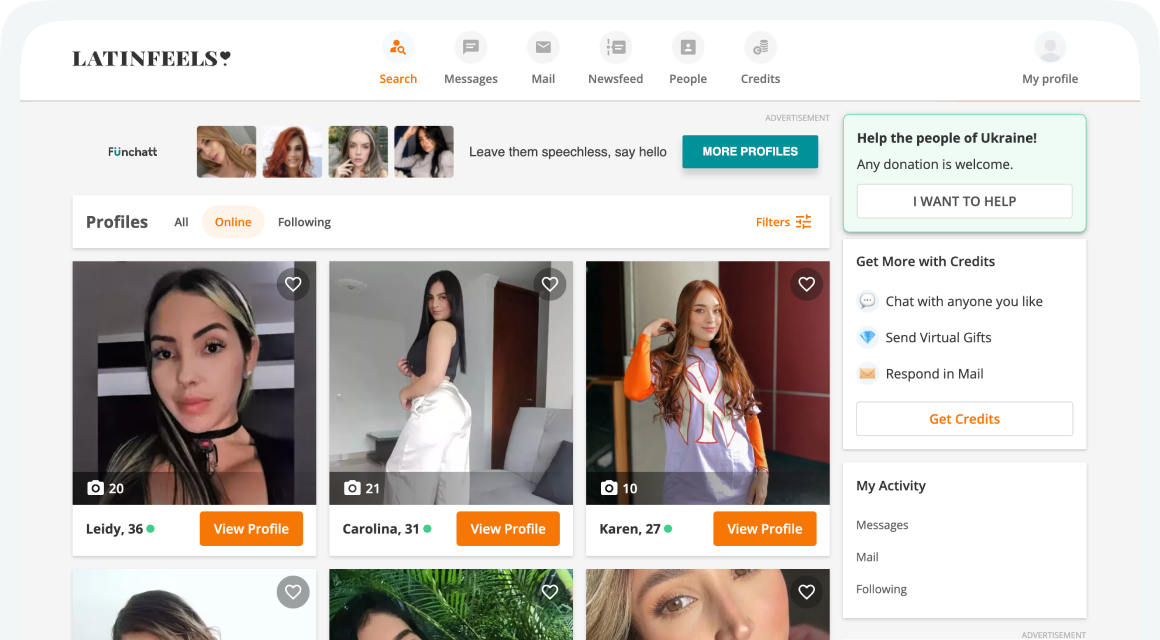Open the Credits coins icon
1160x640 pixels.
point(760,47)
